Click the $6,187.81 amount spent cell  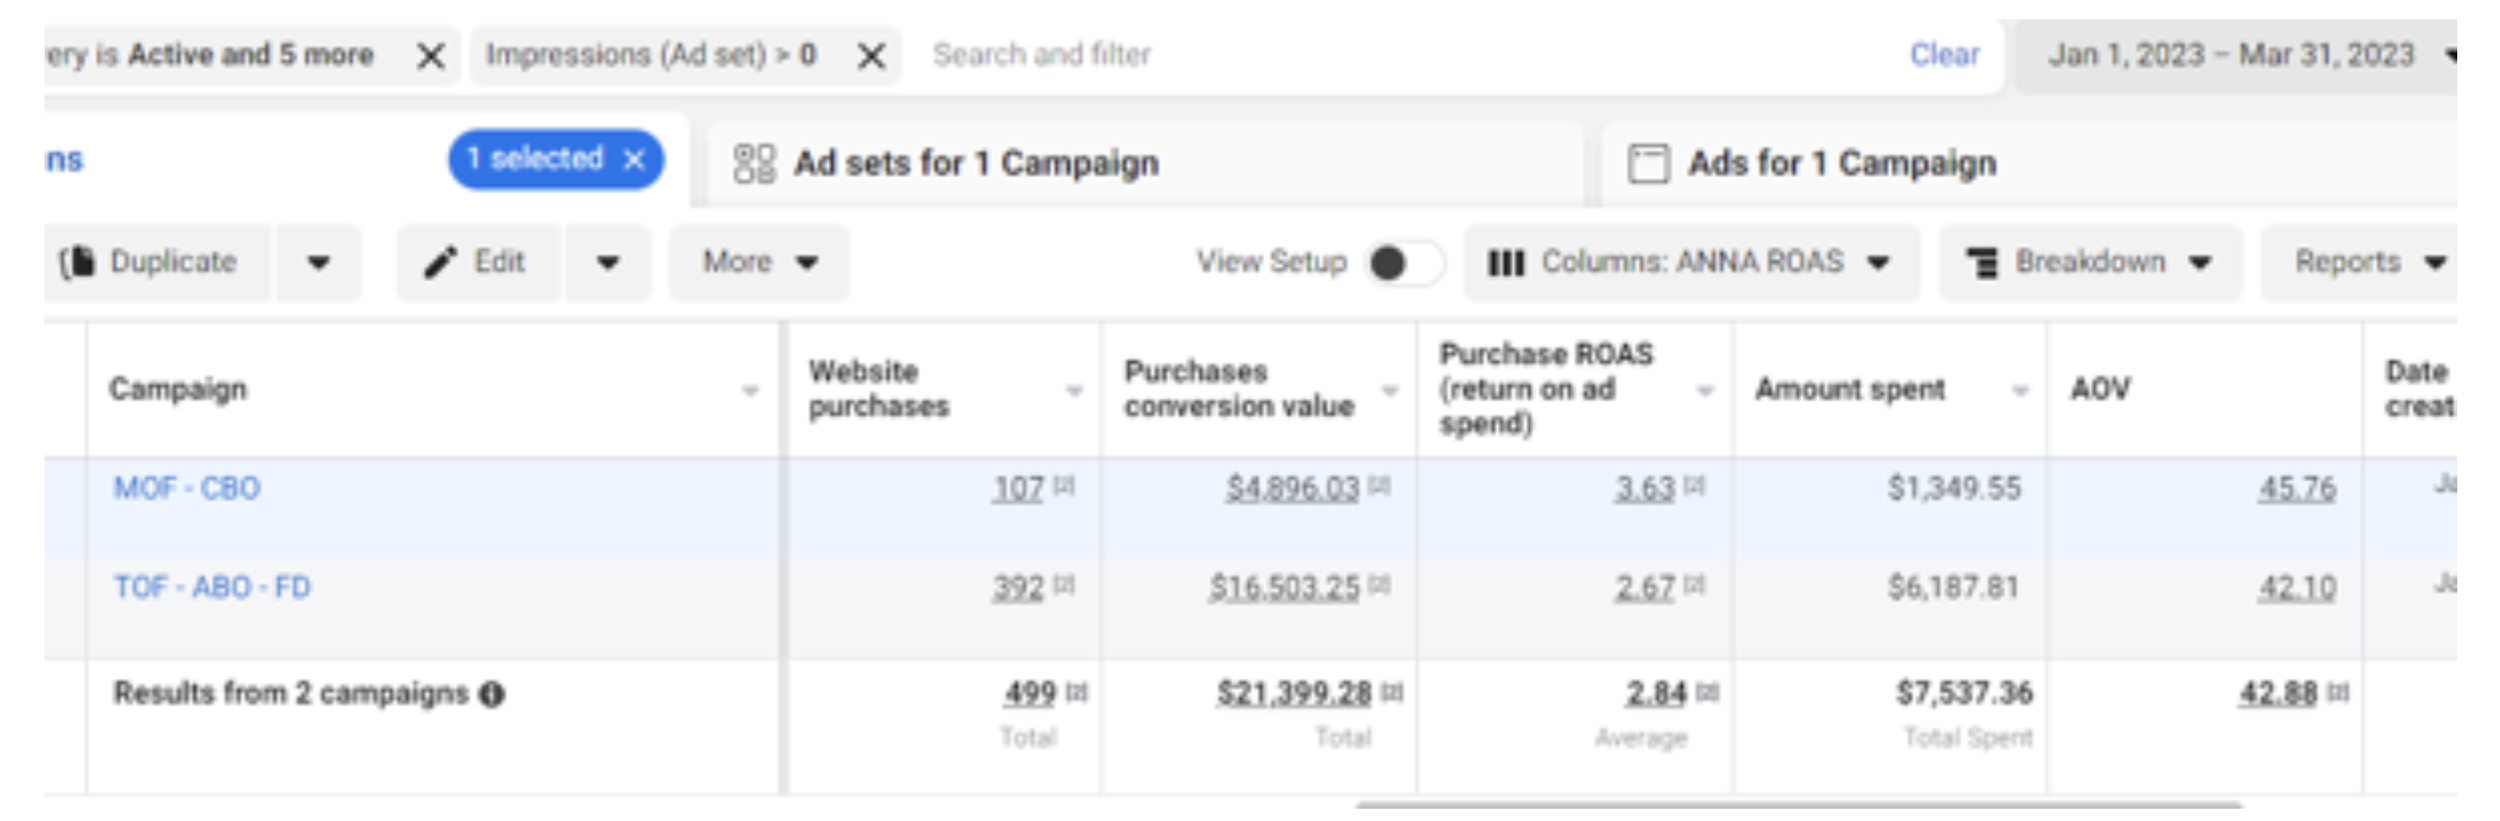tap(1954, 587)
